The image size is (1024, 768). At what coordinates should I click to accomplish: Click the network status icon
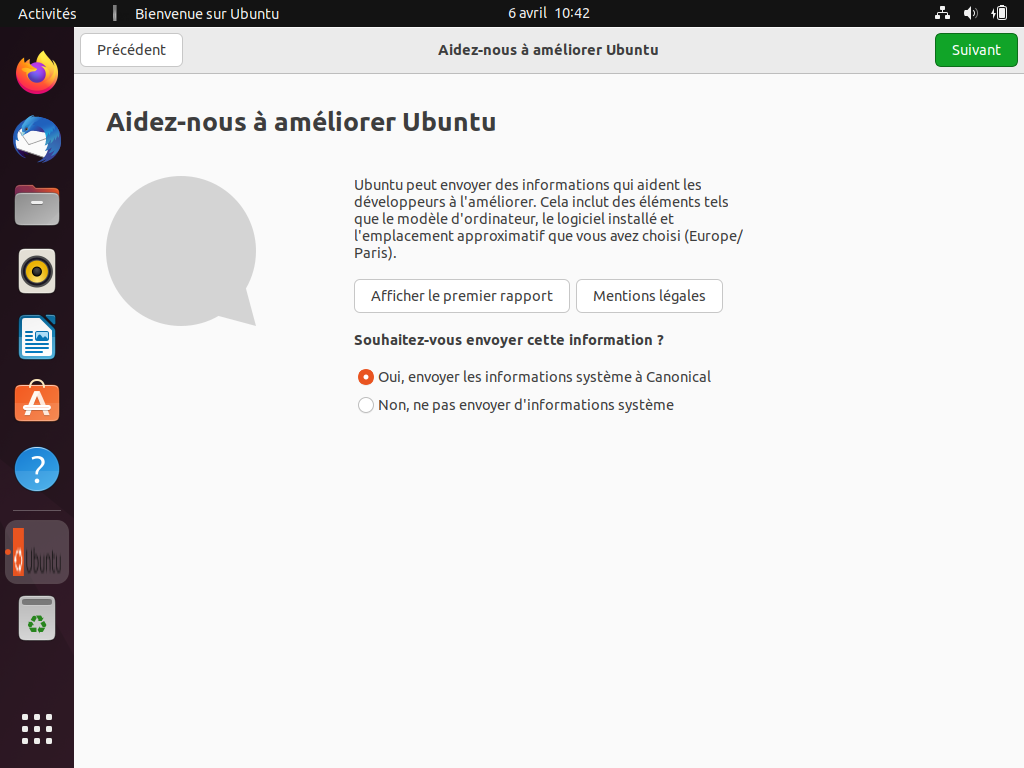(x=942, y=13)
